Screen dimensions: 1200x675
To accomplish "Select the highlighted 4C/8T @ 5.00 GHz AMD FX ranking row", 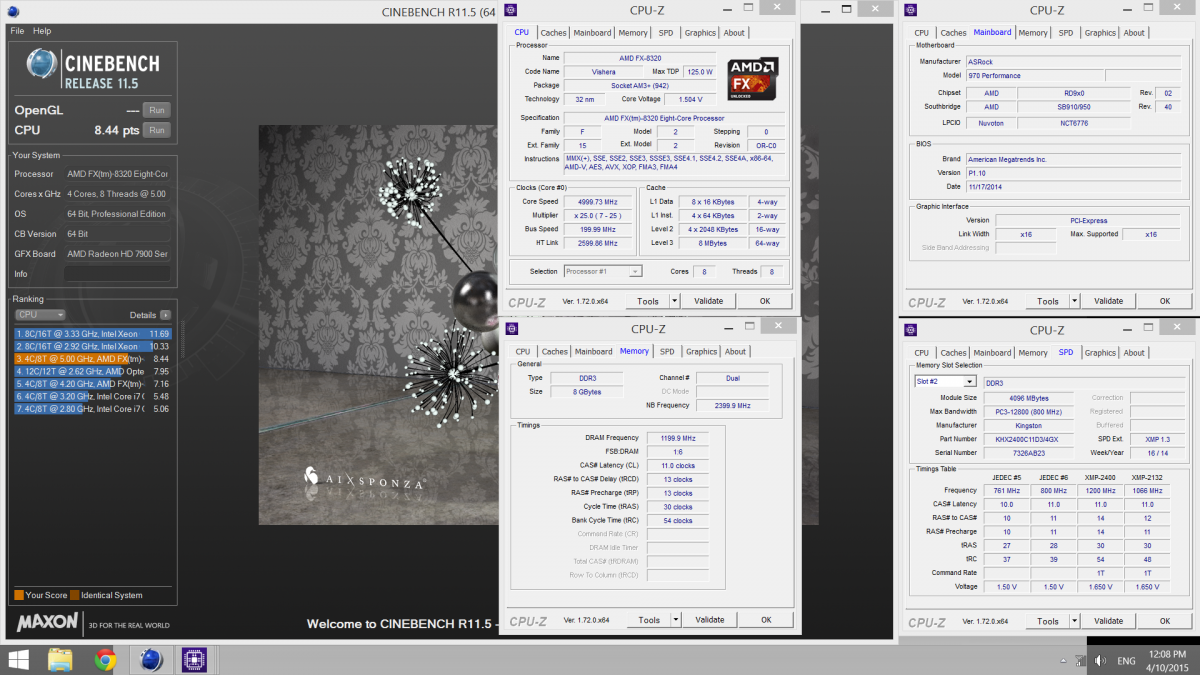I will click(x=93, y=358).
